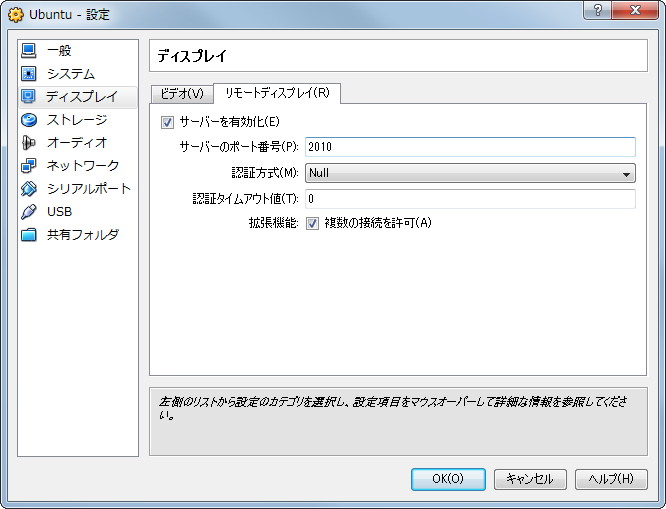Click the ストレージ disc icon
The width and height of the screenshot is (666, 509).
point(29,120)
